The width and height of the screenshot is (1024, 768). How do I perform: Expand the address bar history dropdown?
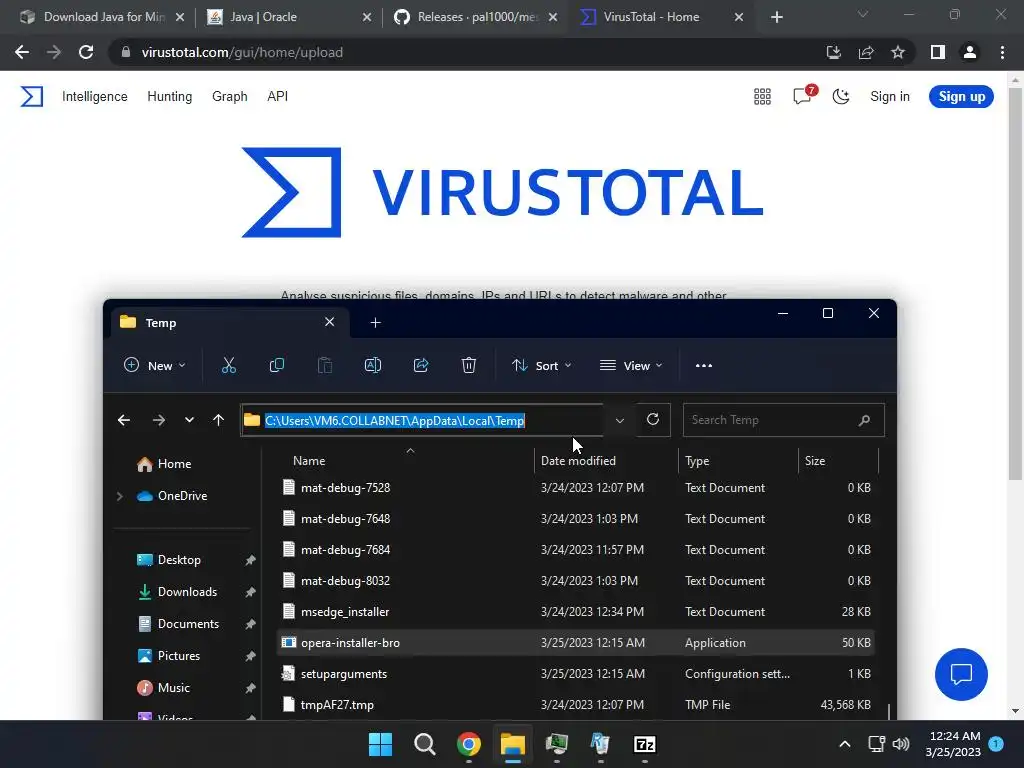click(620, 420)
